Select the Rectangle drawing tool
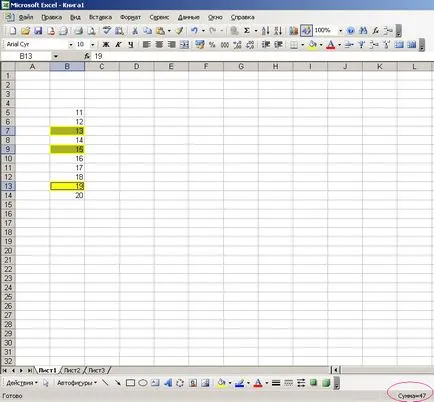The width and height of the screenshot is (434, 402). [x=130, y=383]
